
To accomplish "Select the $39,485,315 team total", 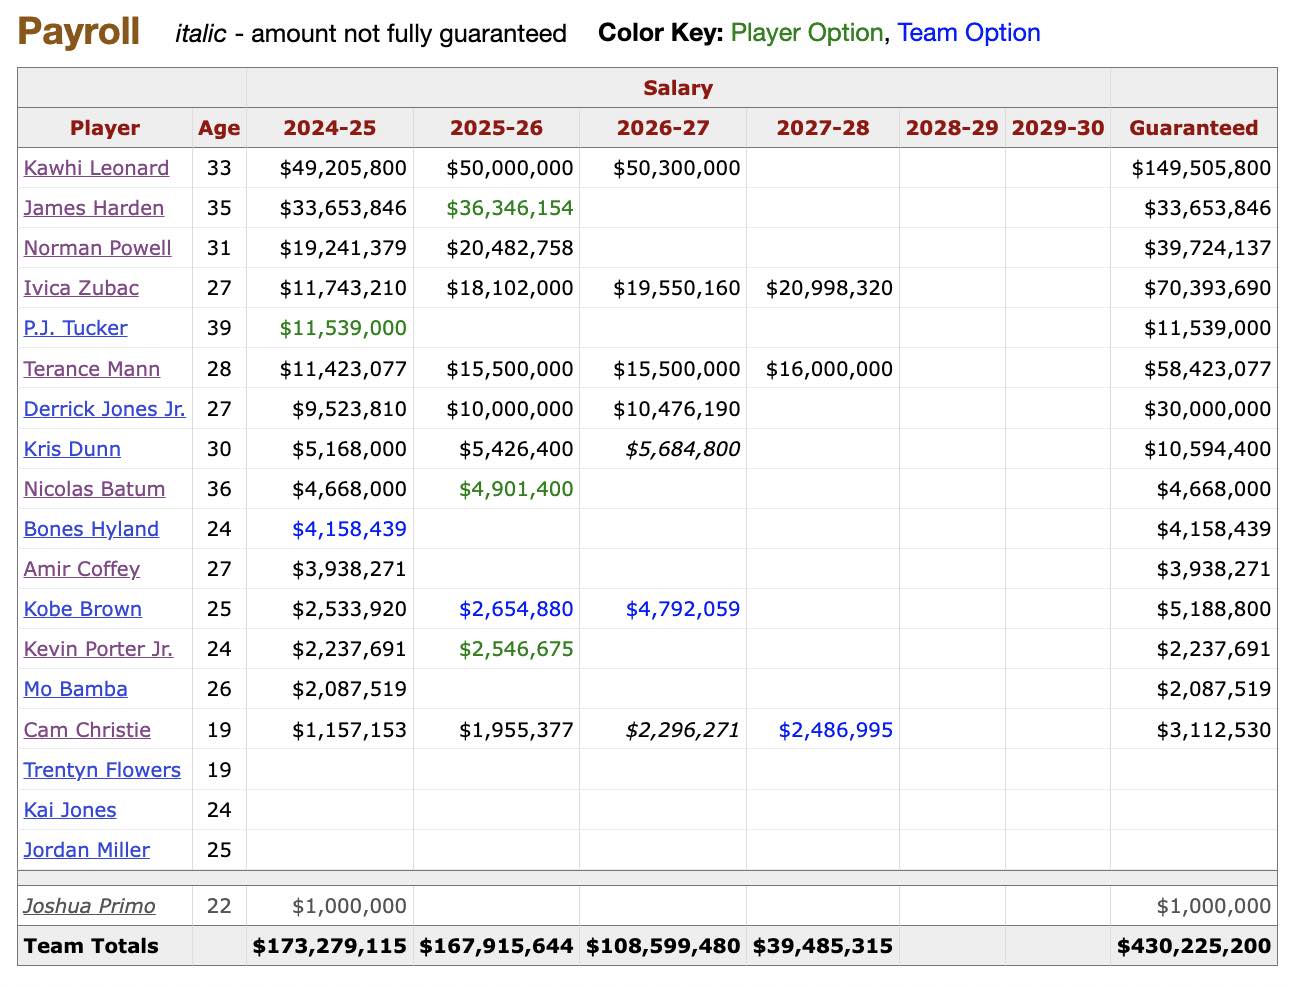I will click(823, 946).
